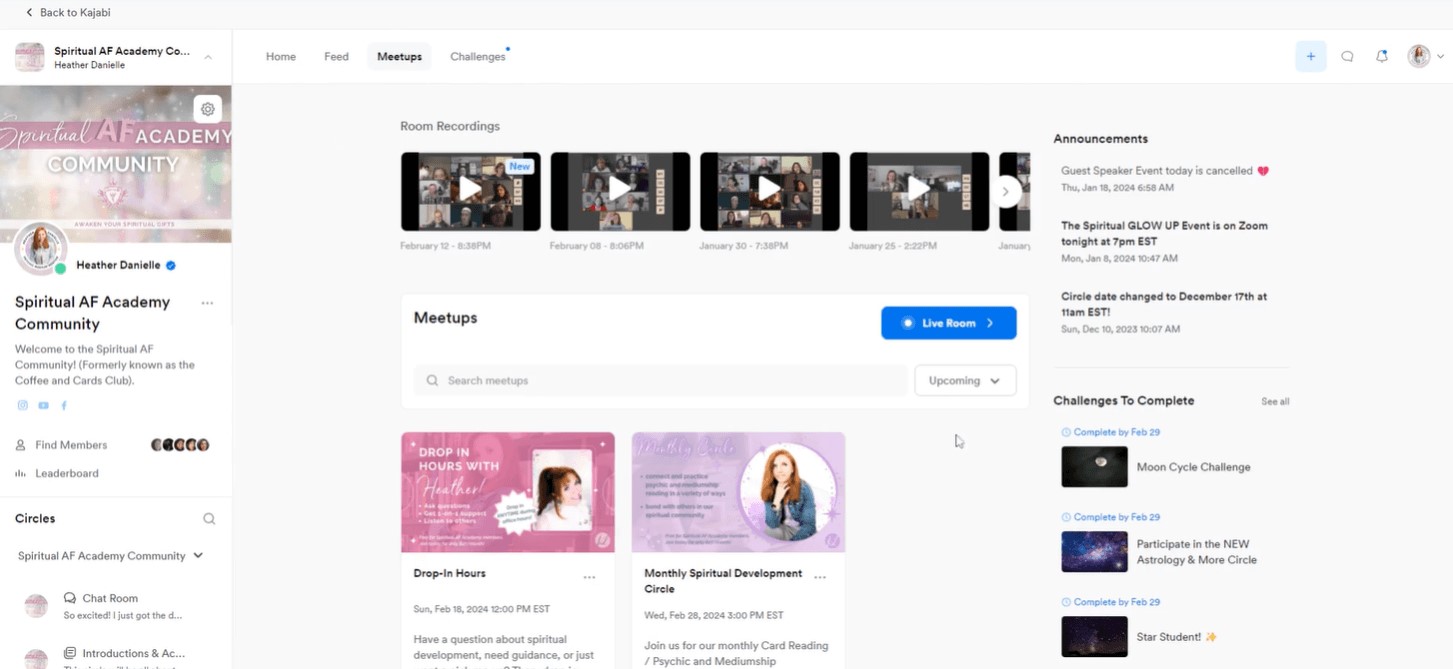Switch to the Feed tab
1453x669 pixels.
[x=336, y=57]
